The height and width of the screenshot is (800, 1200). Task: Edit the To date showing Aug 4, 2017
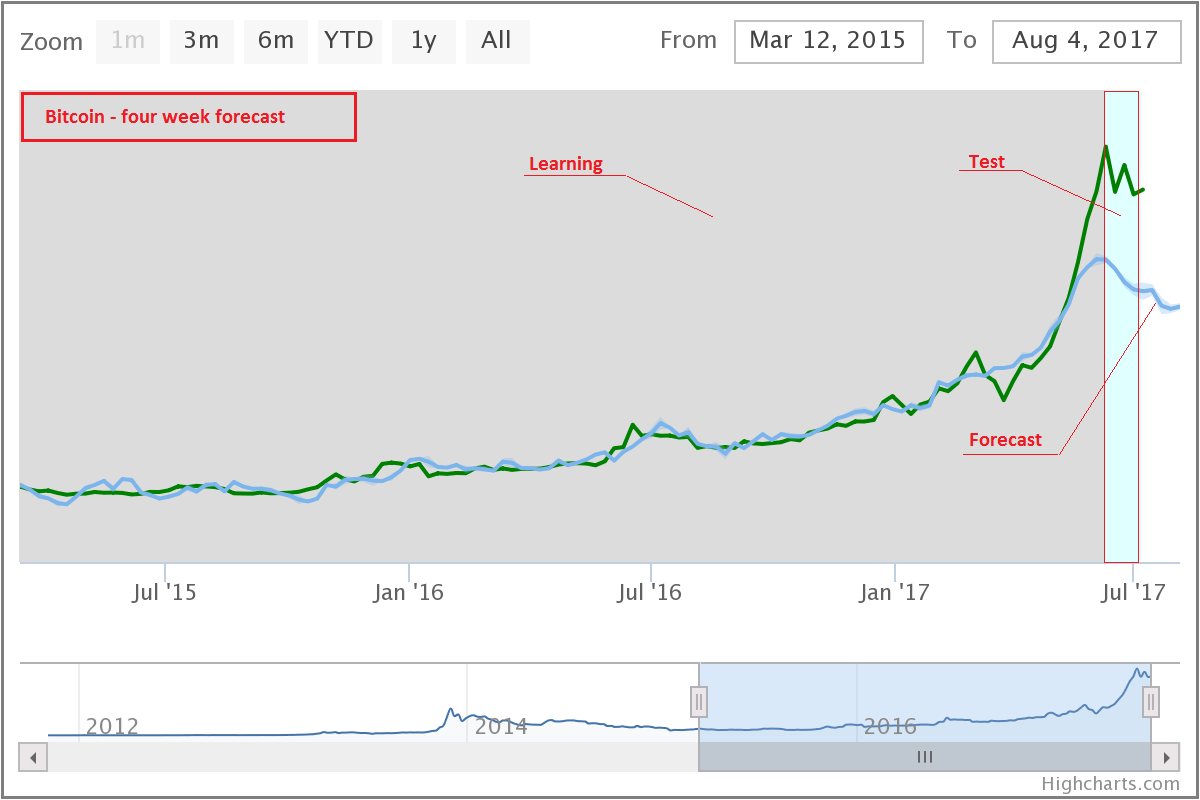coord(1086,41)
